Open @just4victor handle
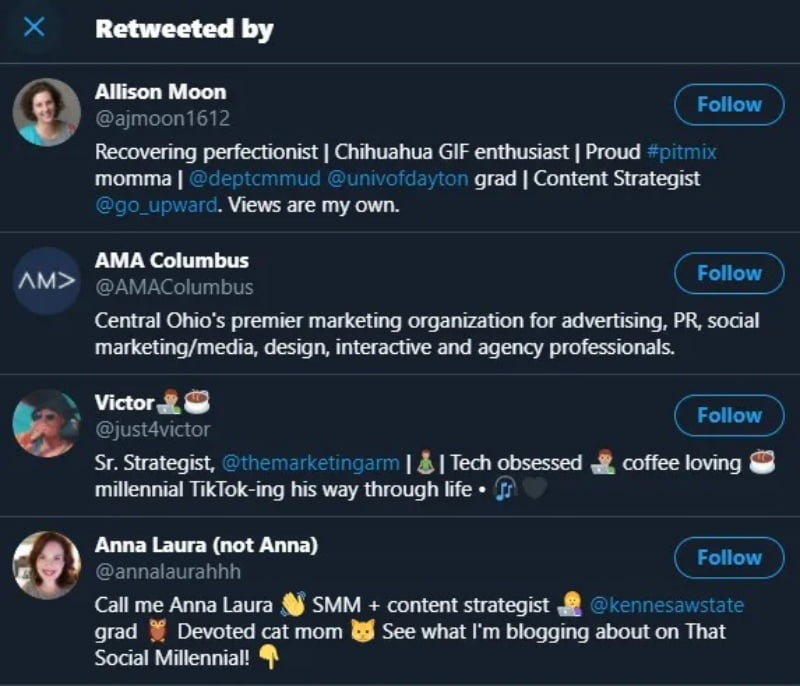 click(x=153, y=429)
